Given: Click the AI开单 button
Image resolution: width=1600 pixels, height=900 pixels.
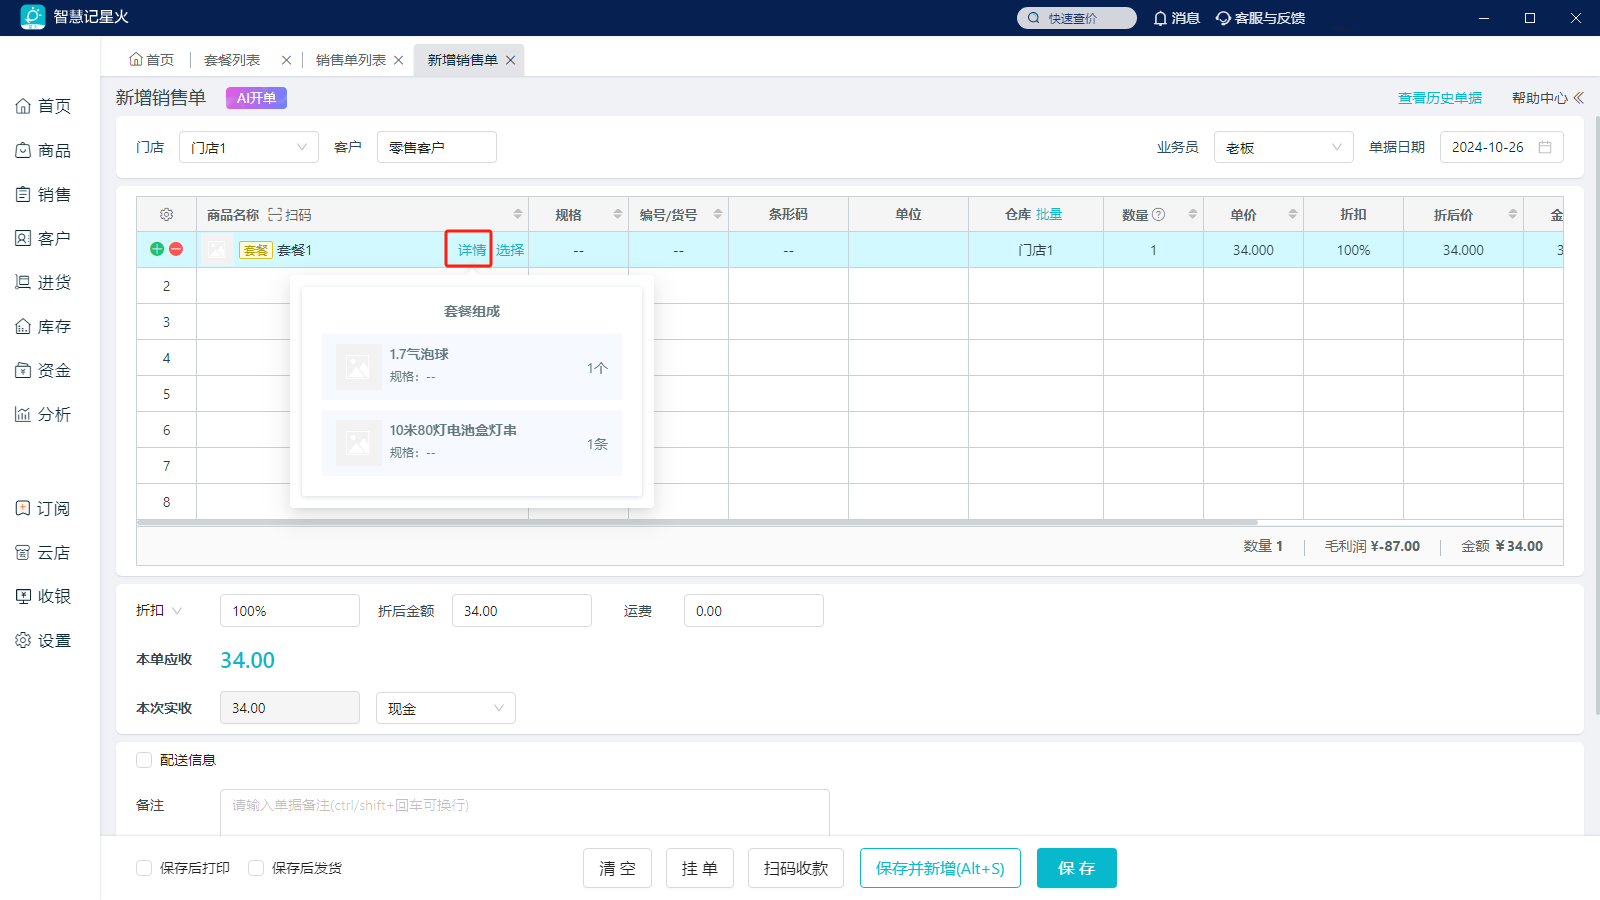Looking at the screenshot, I should pyautogui.click(x=257, y=98).
